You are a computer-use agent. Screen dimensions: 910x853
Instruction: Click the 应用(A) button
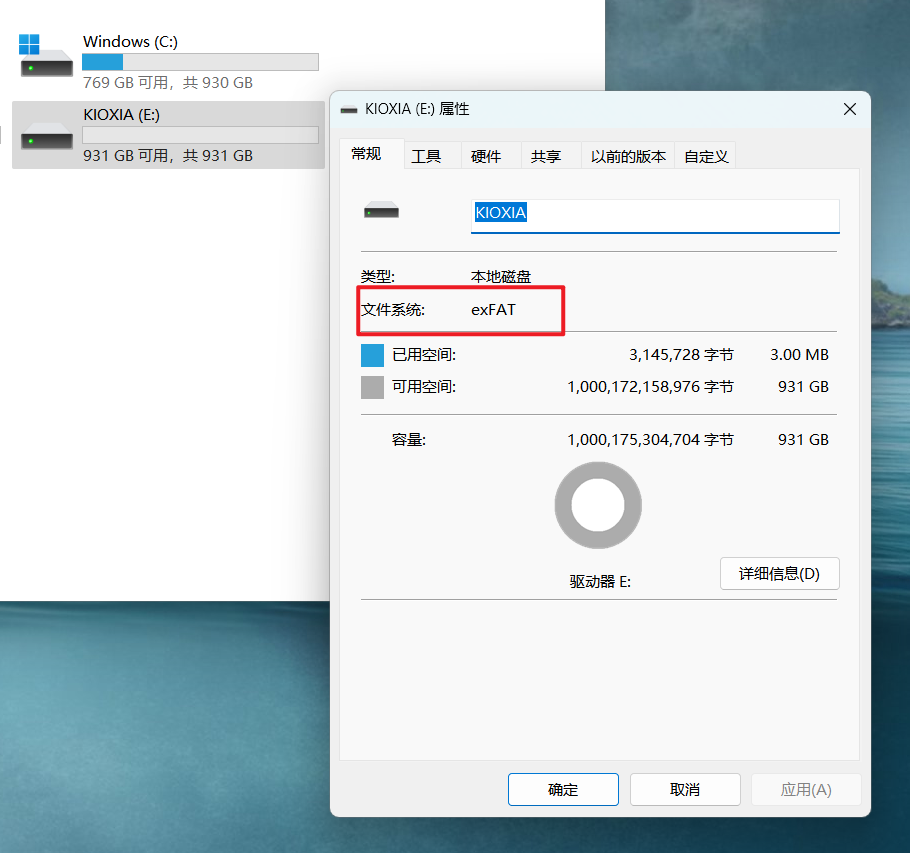806,789
